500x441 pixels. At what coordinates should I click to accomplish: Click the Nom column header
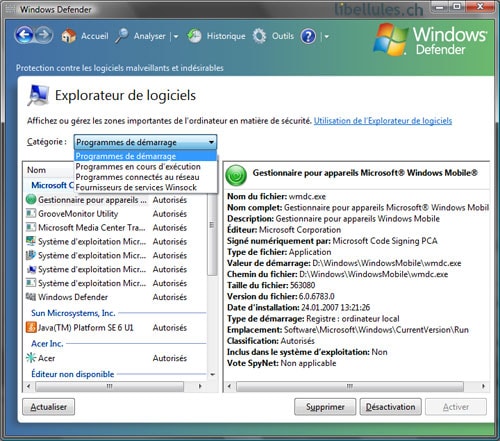48,170
